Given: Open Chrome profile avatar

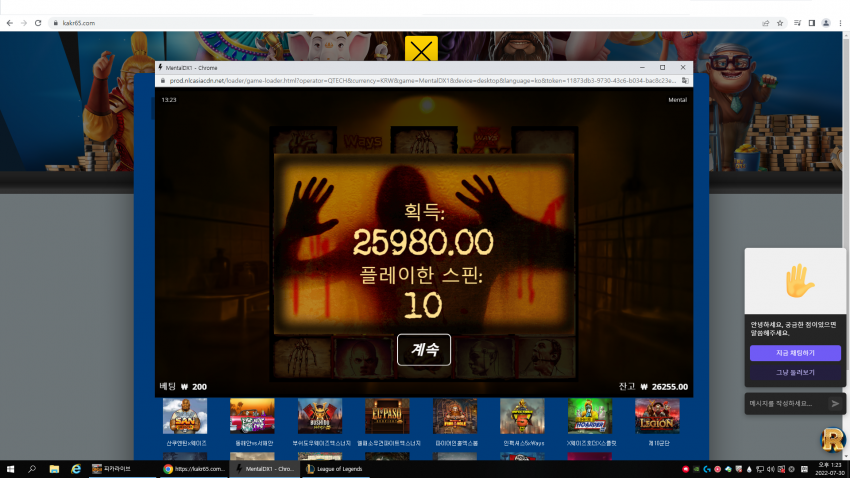Looking at the screenshot, I should [826, 23].
